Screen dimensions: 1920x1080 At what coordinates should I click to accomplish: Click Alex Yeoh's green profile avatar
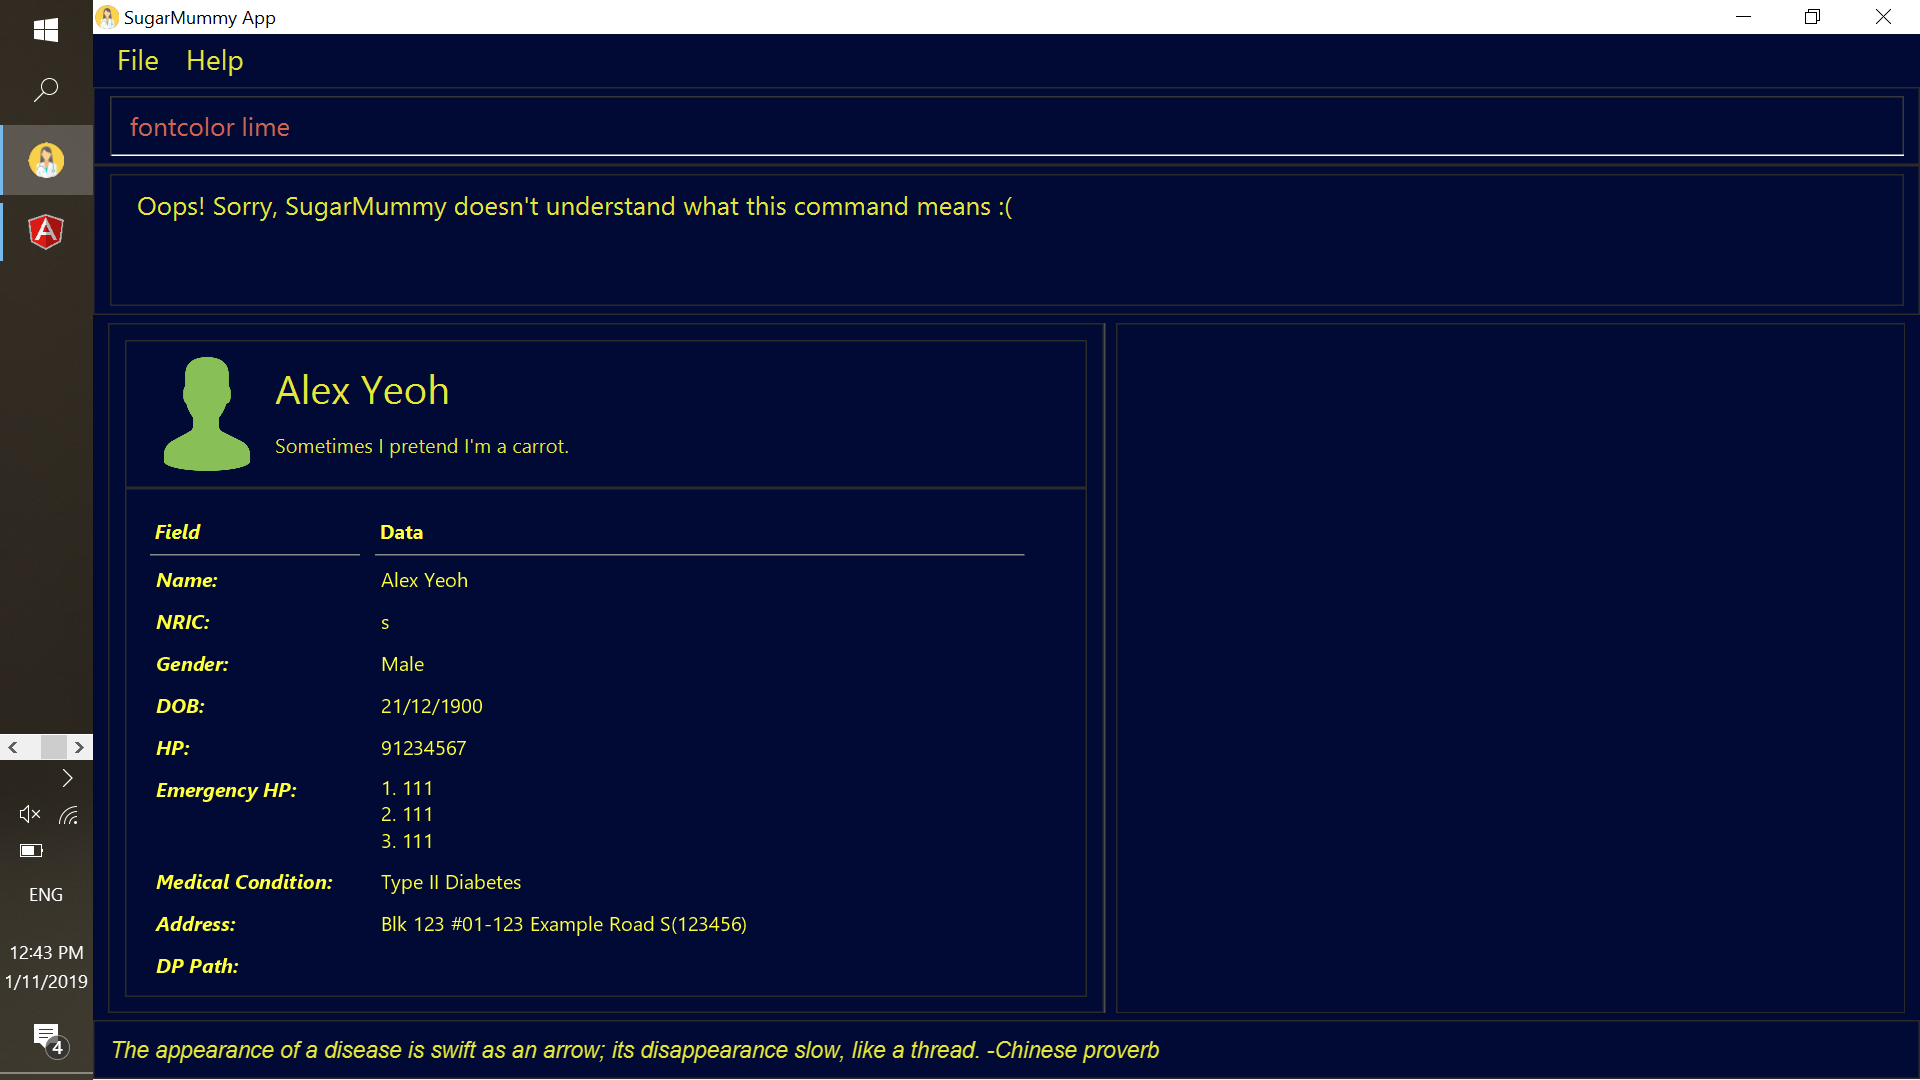pos(206,414)
